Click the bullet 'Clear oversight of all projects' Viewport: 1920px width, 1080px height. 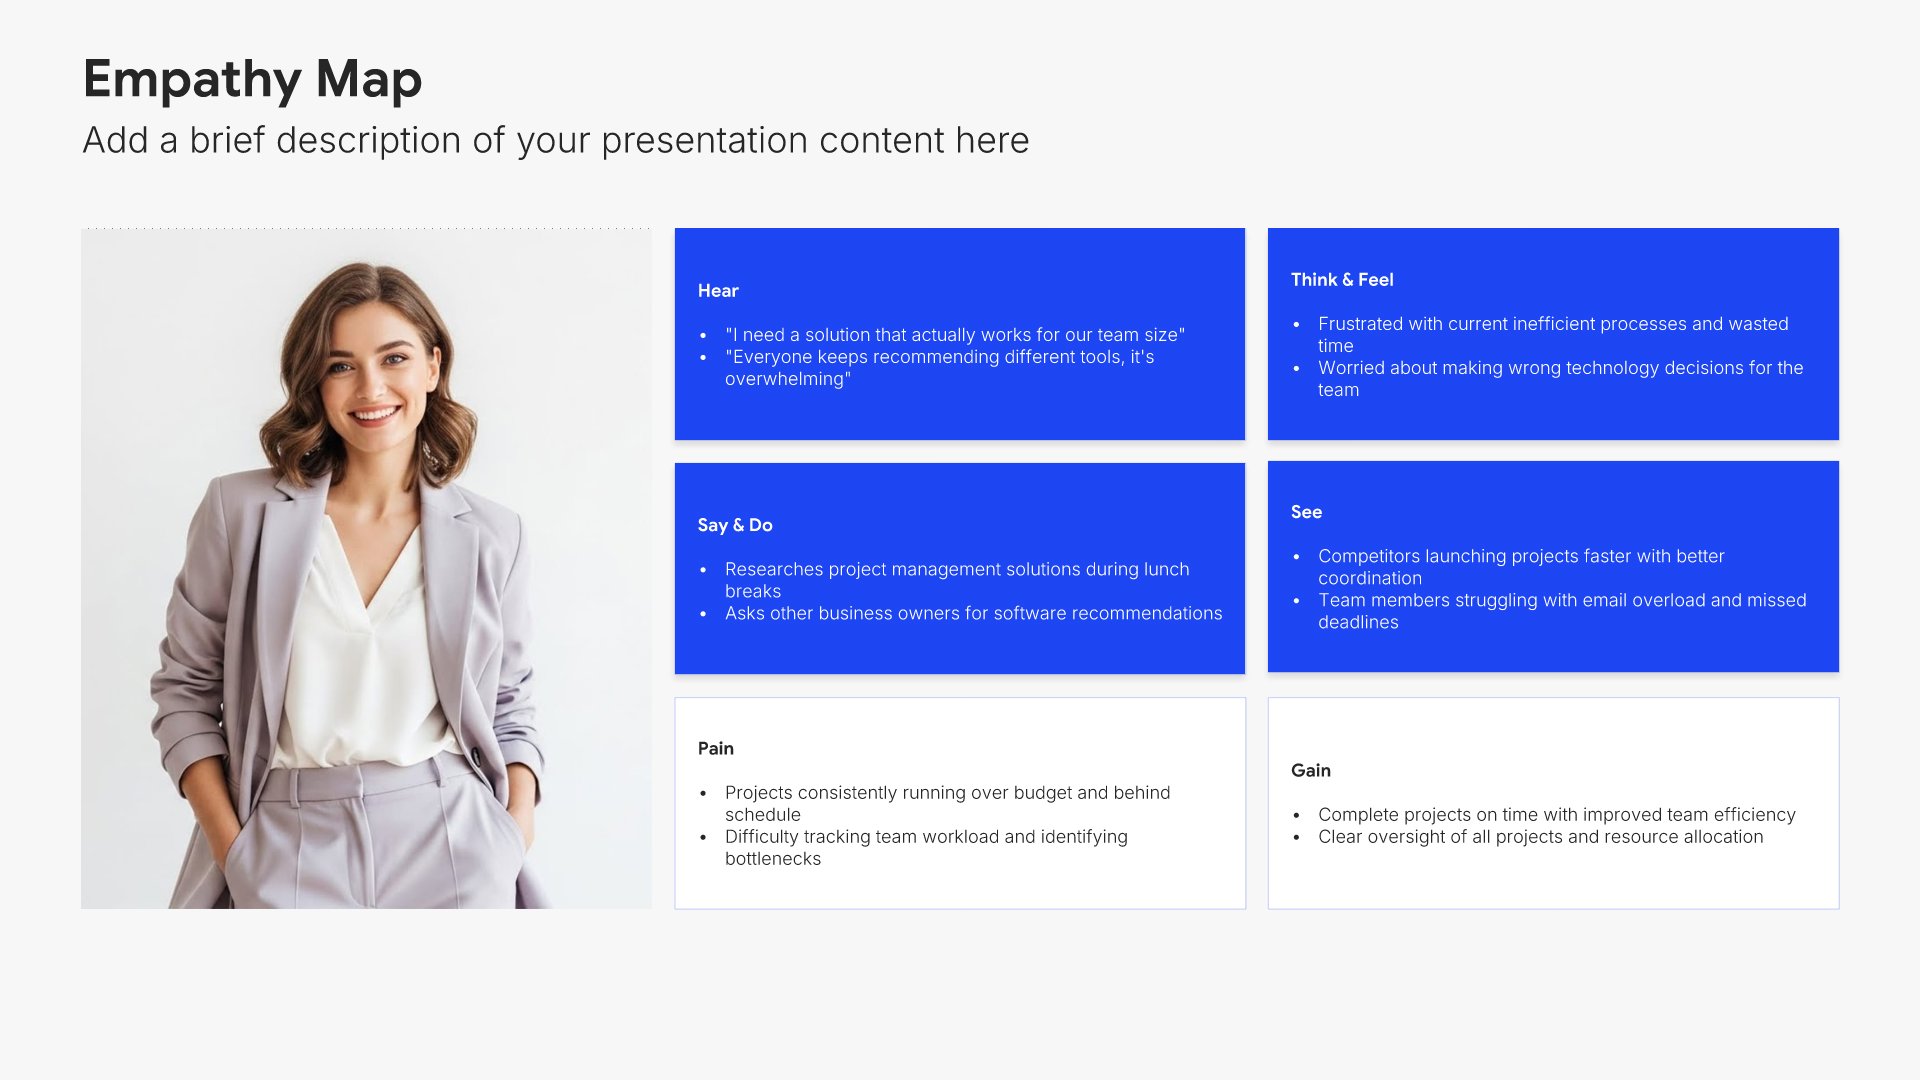[1540, 837]
